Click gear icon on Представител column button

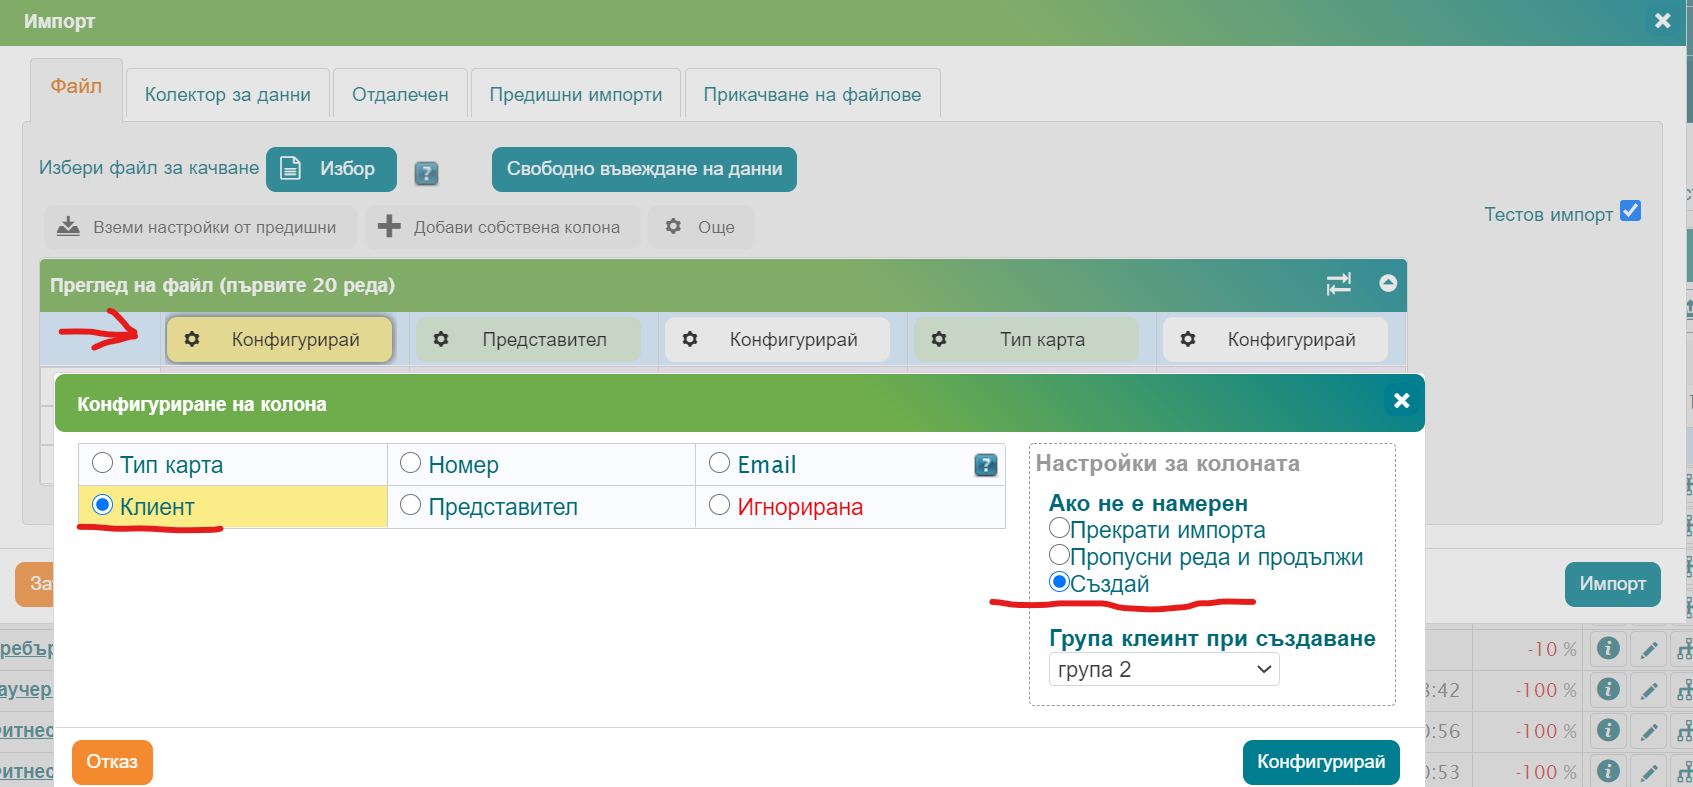click(x=441, y=339)
